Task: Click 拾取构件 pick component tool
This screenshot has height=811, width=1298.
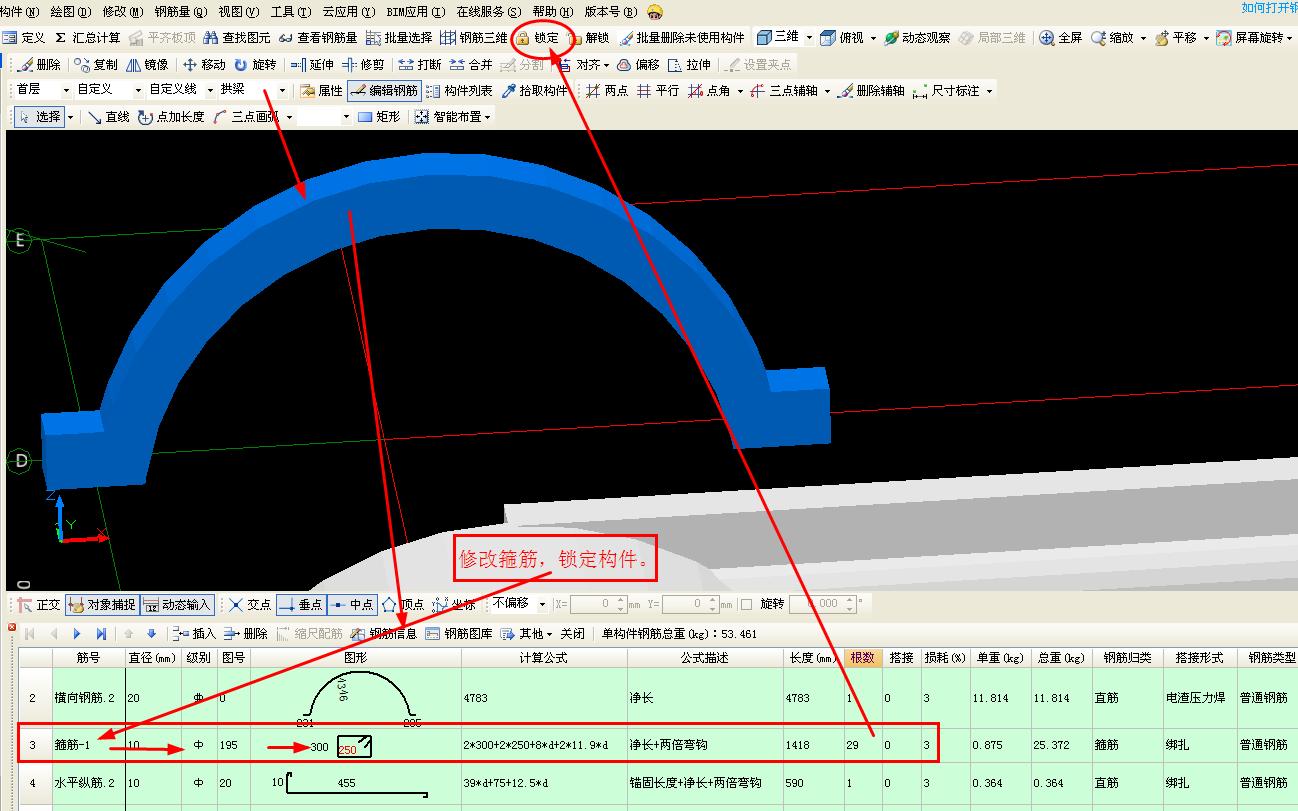Action: click(534, 91)
